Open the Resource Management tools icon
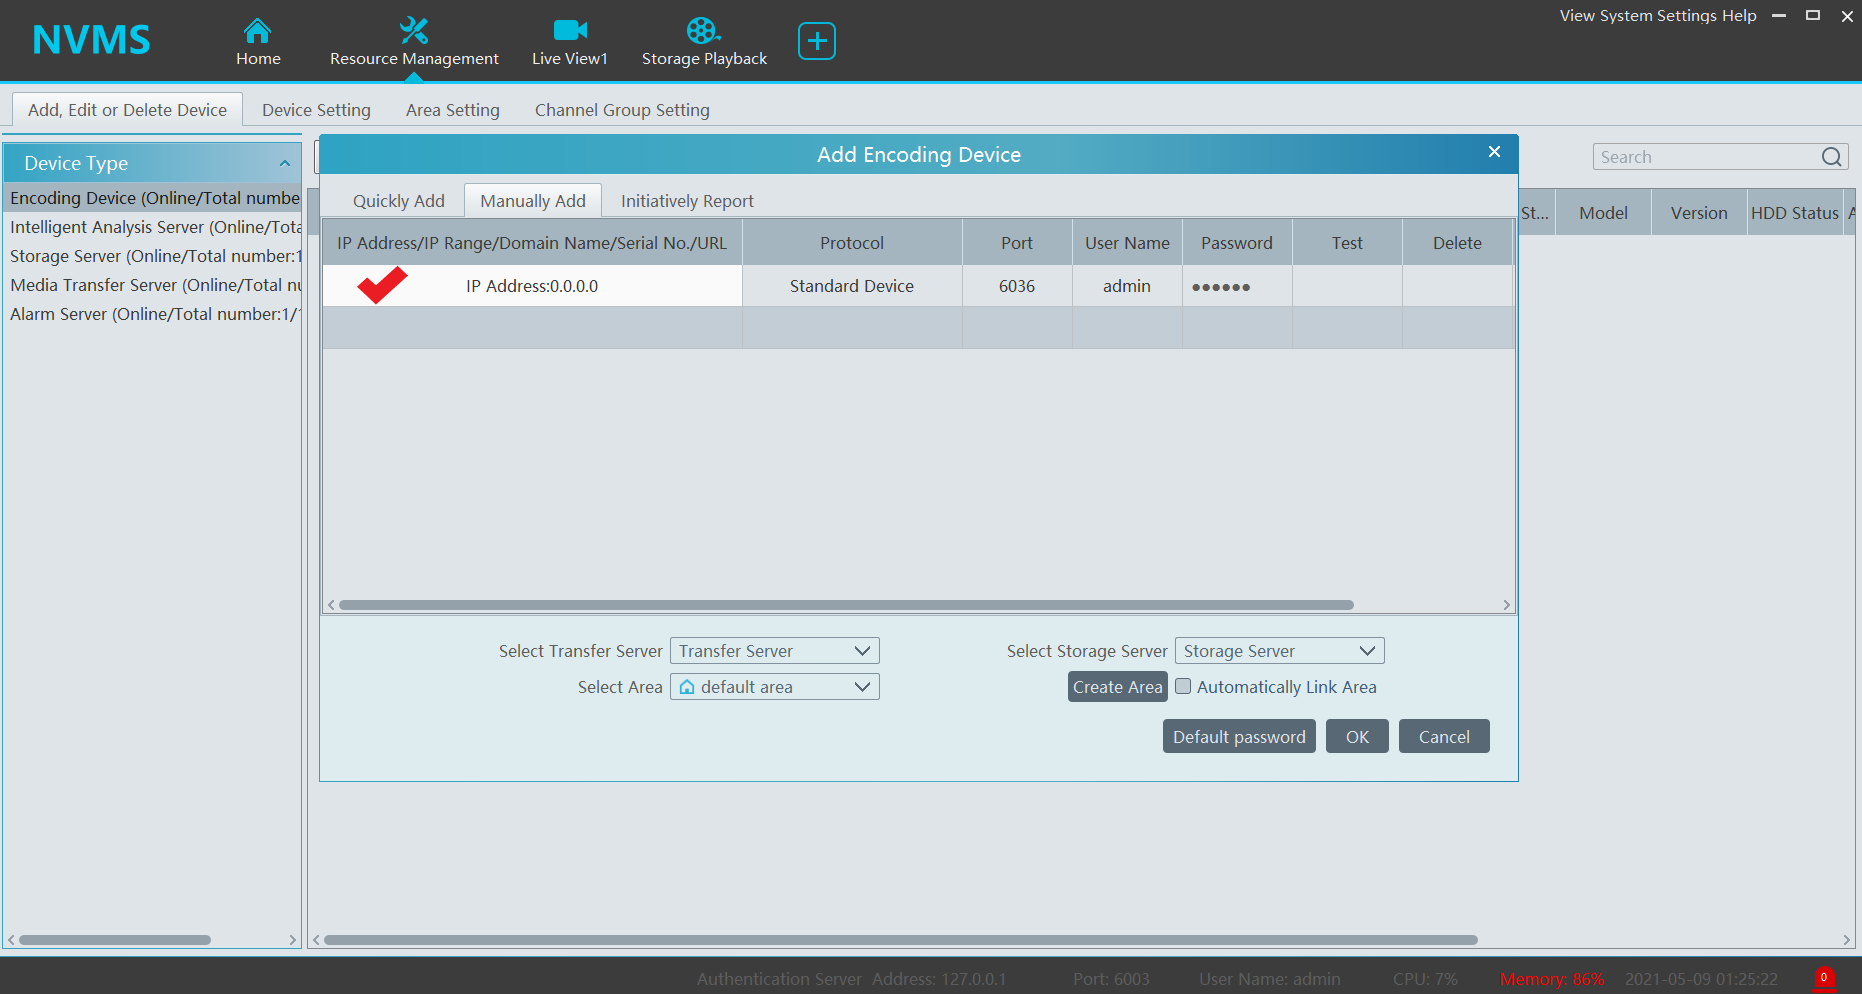 (413, 31)
